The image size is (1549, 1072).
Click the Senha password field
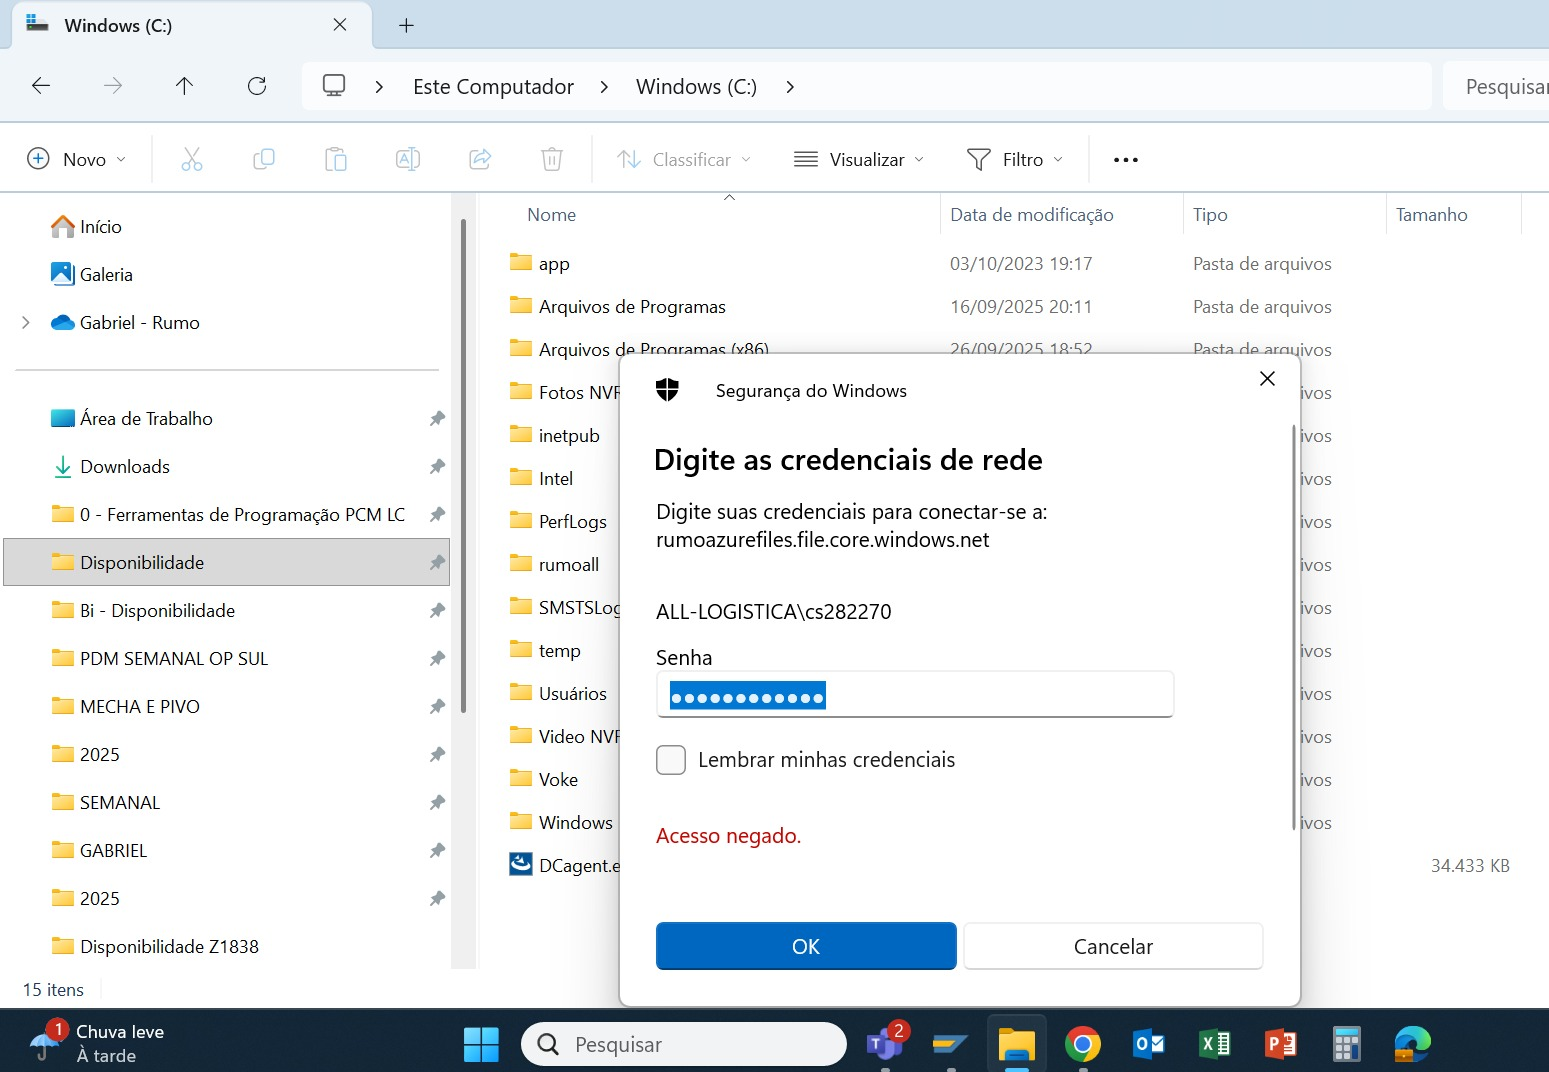(x=915, y=694)
